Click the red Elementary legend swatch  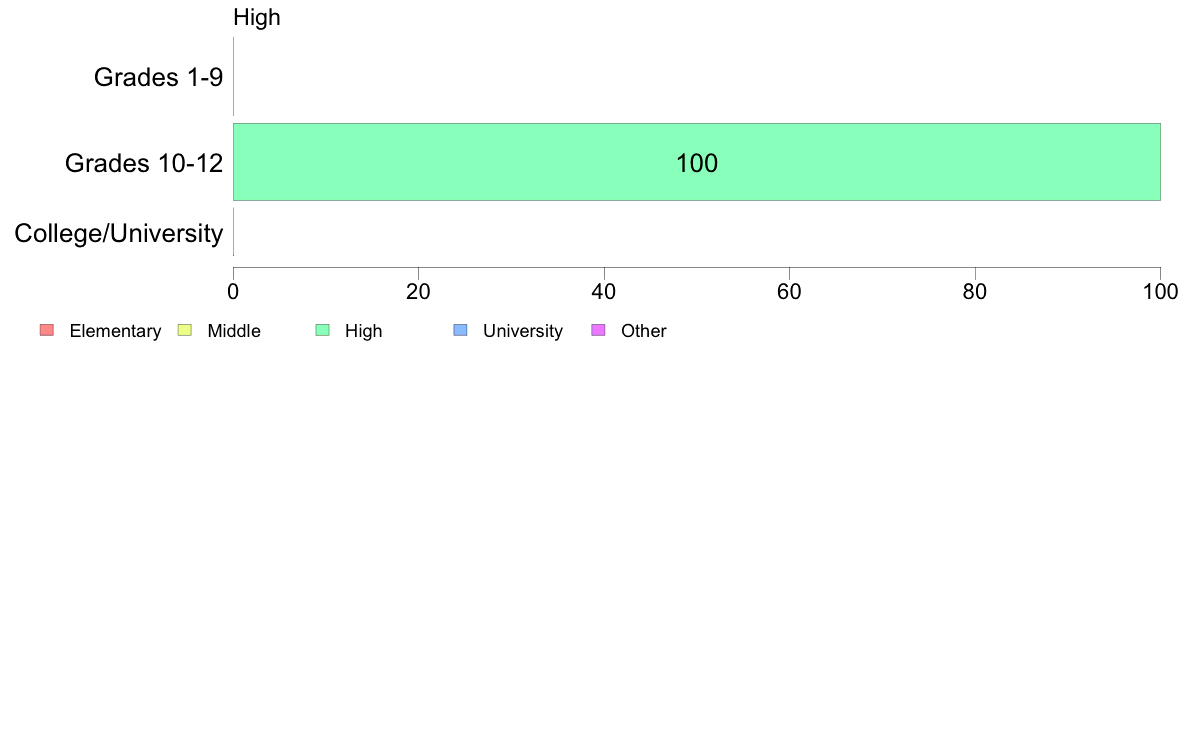click(47, 330)
